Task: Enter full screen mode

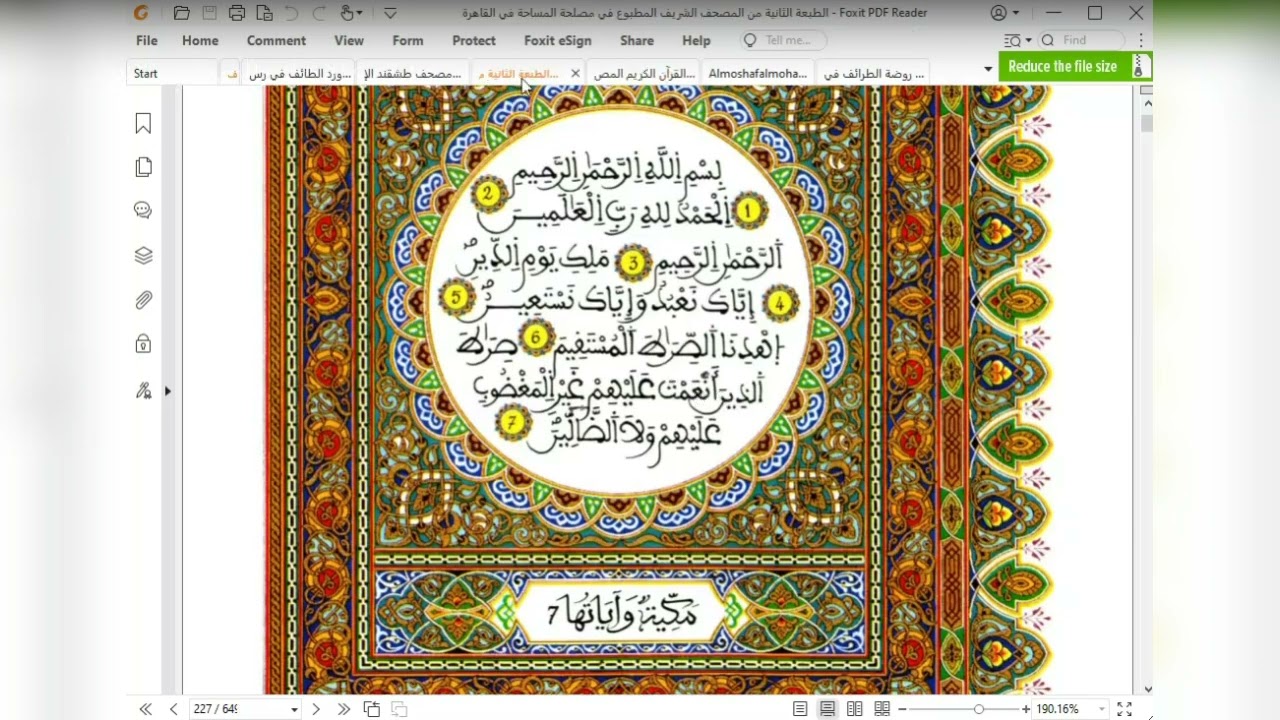Action: pyautogui.click(x=1124, y=709)
